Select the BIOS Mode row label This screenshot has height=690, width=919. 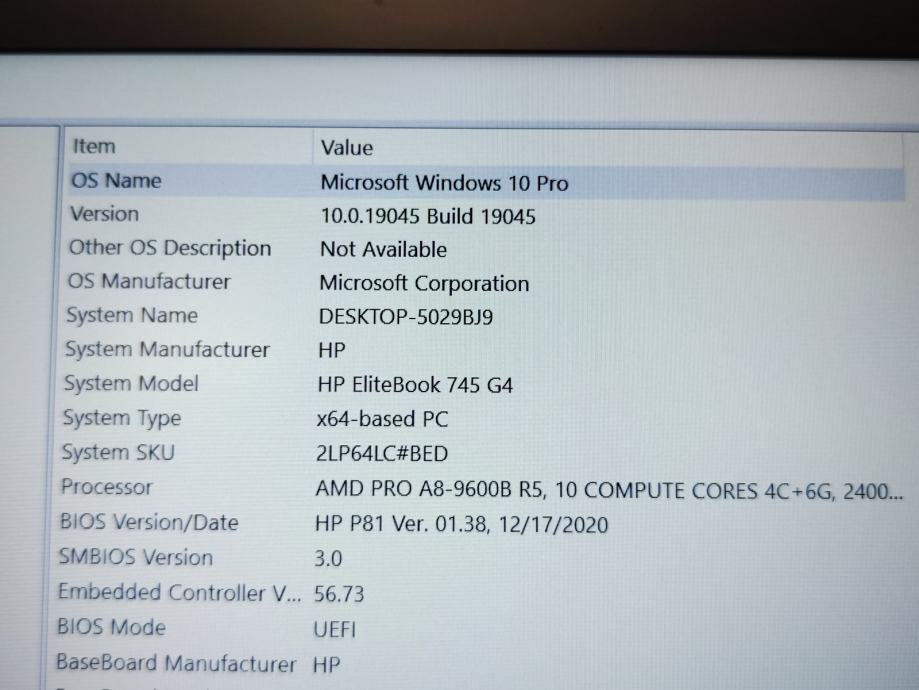(111, 627)
